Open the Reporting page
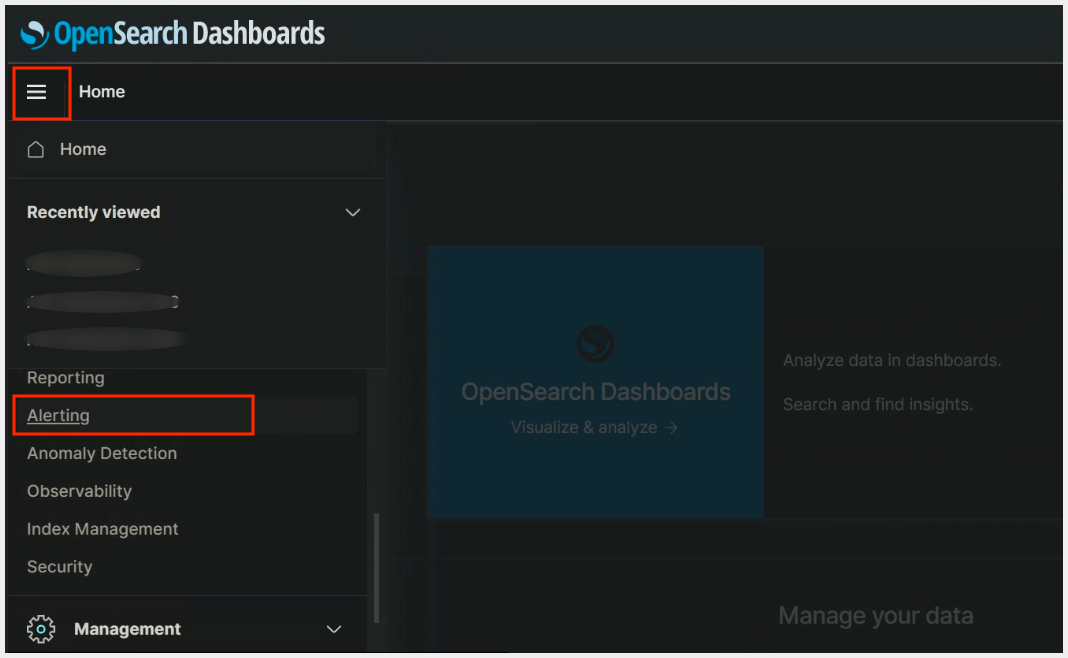The image size is (1068, 658). (65, 377)
